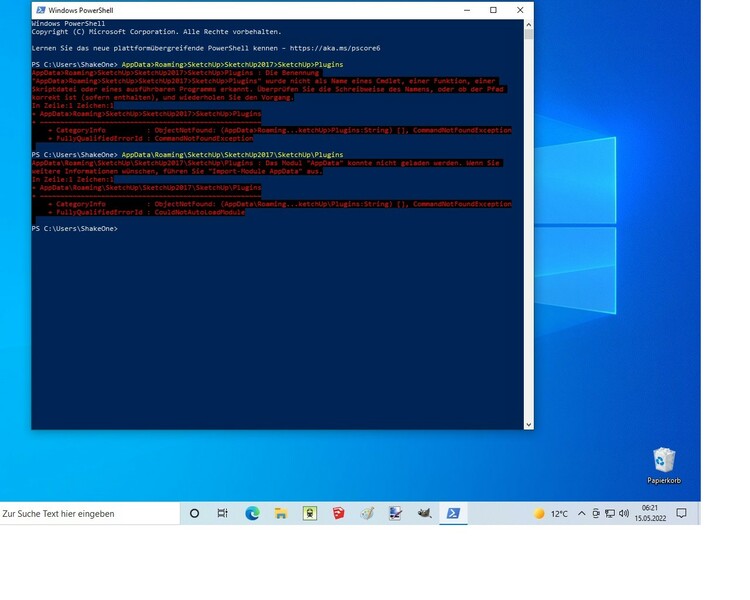Click the green train icon on the taskbar
Screen dimensions: 750x600
coord(310,513)
